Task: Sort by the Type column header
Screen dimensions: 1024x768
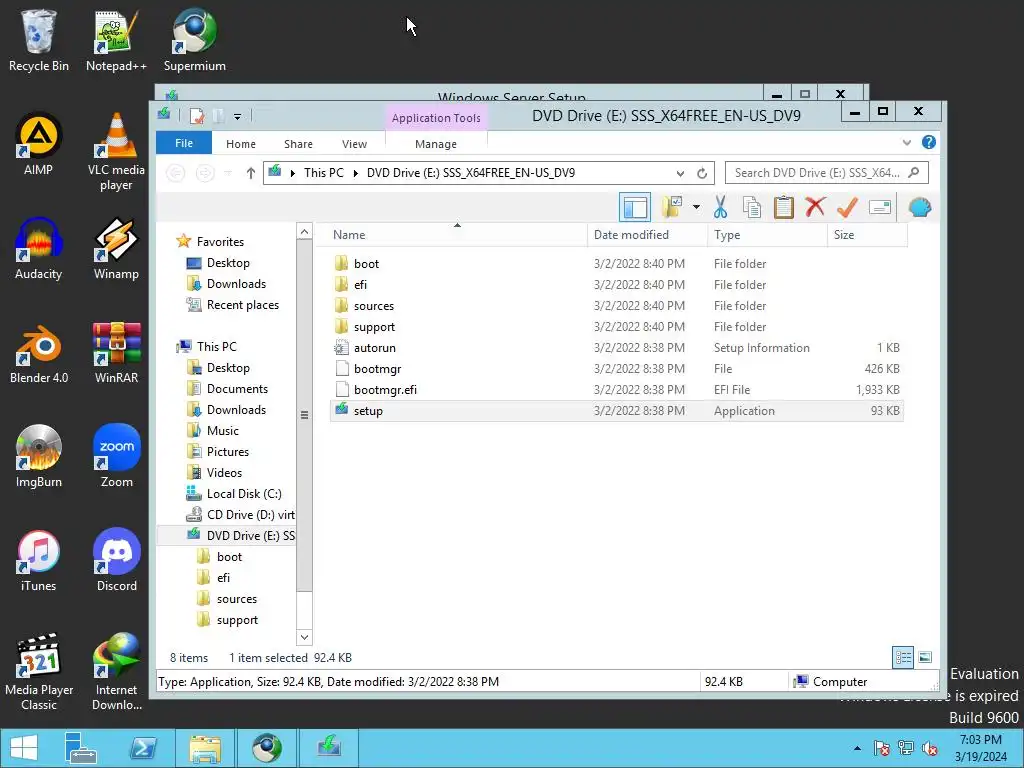Action: [767, 235]
